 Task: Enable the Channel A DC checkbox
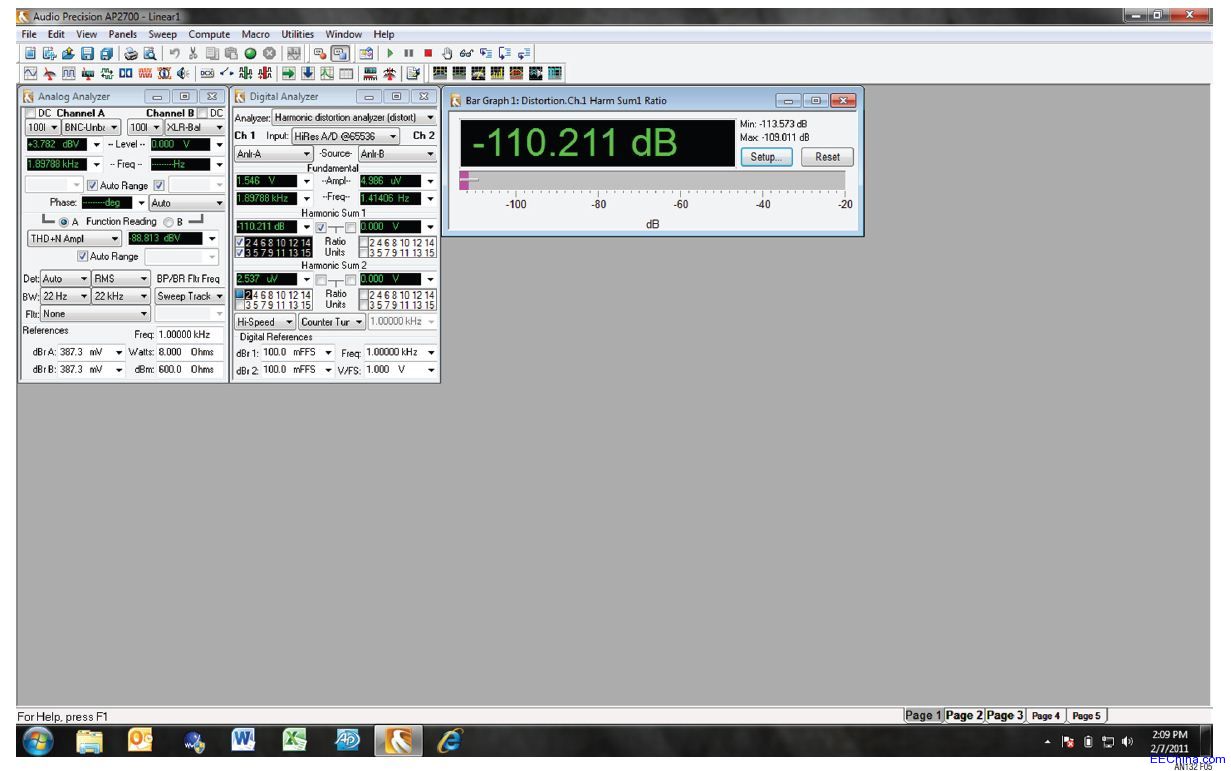[x=30, y=114]
